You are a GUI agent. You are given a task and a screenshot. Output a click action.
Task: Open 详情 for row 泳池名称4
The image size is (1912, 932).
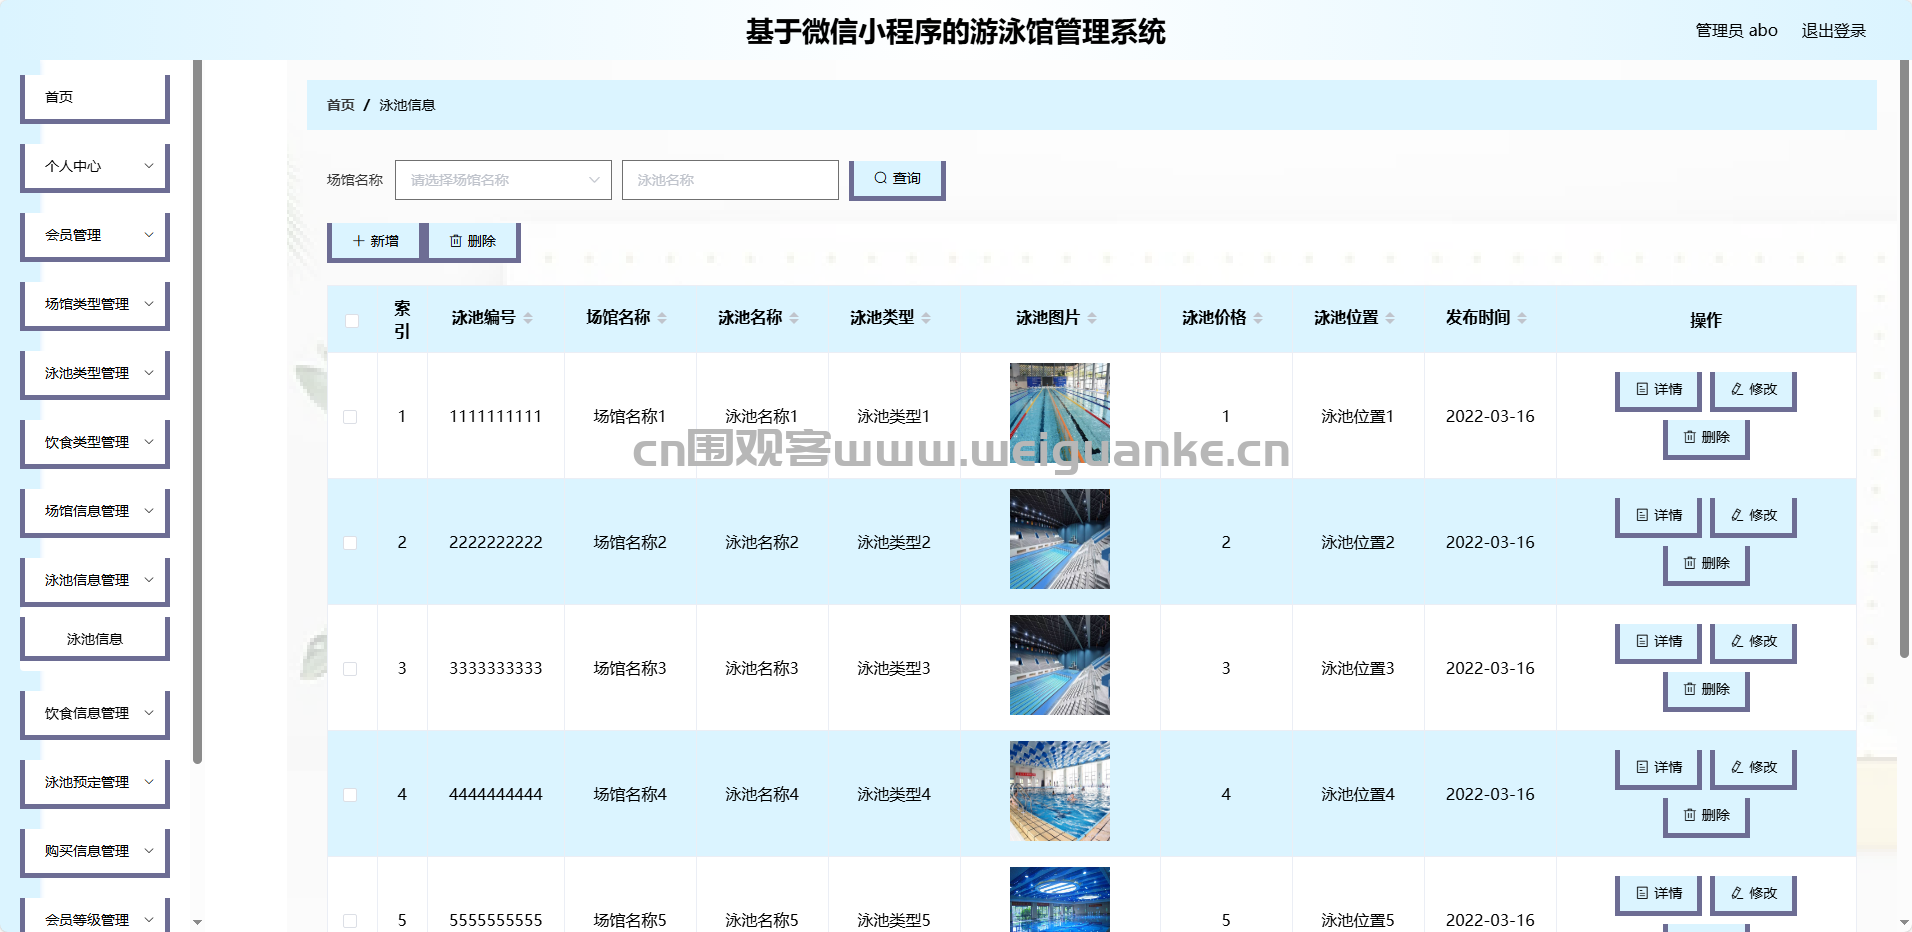1658,768
